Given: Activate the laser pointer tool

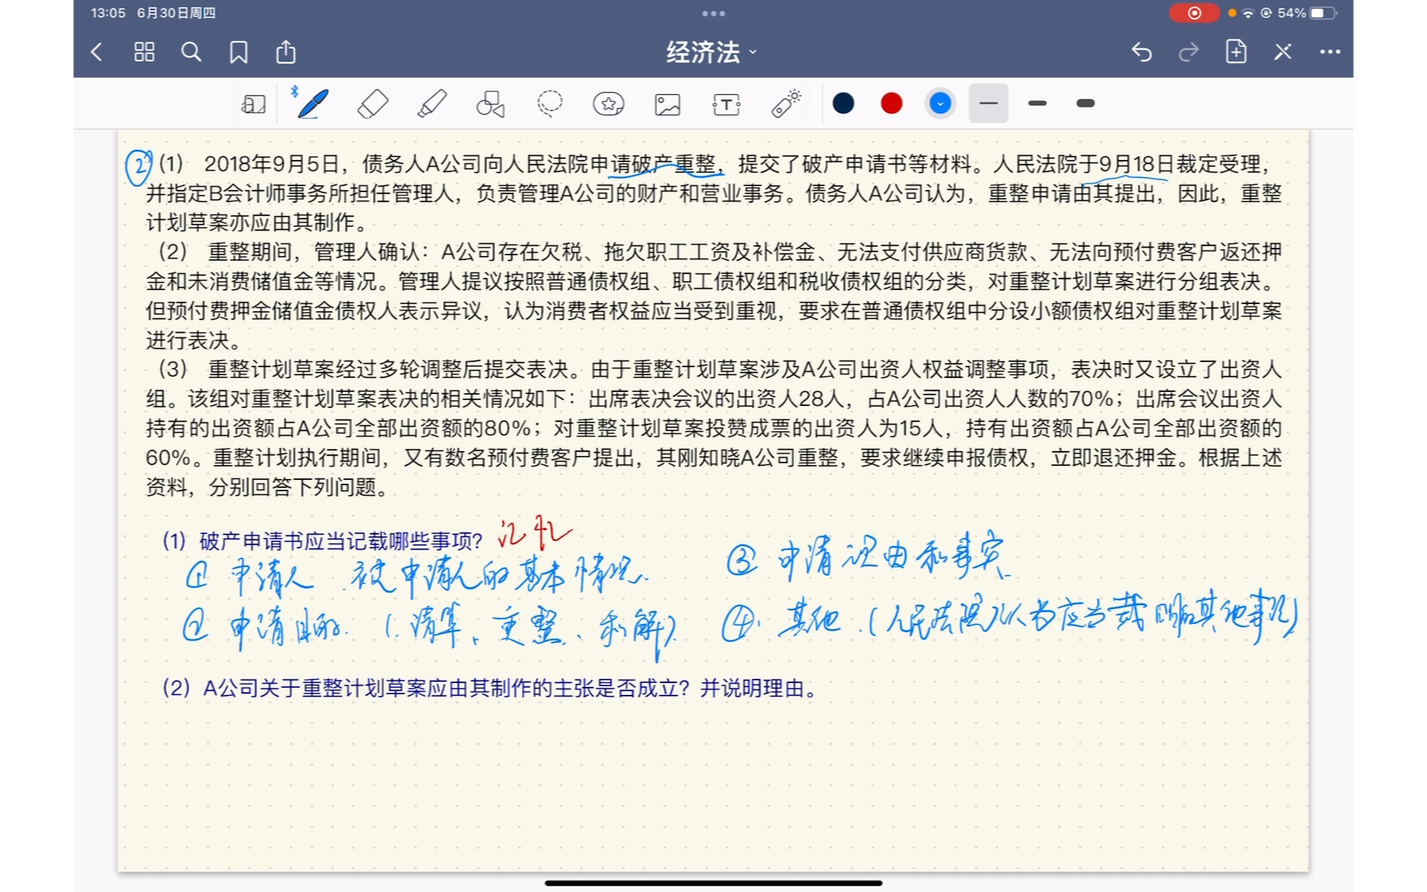Looking at the screenshot, I should point(785,103).
